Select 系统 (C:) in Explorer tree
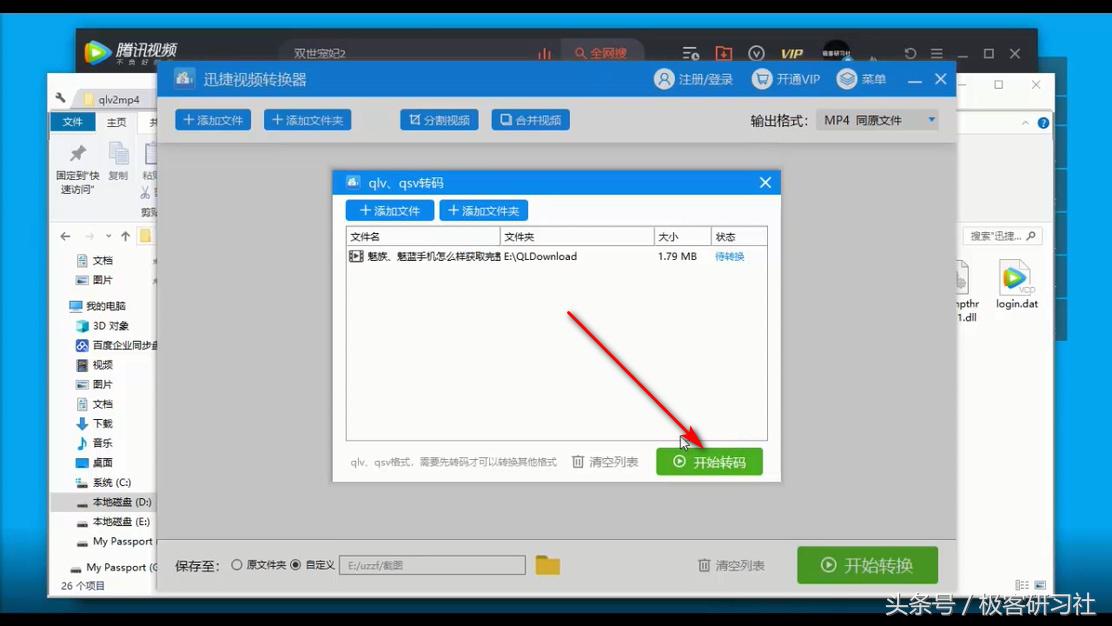The height and width of the screenshot is (626, 1112). [104, 482]
